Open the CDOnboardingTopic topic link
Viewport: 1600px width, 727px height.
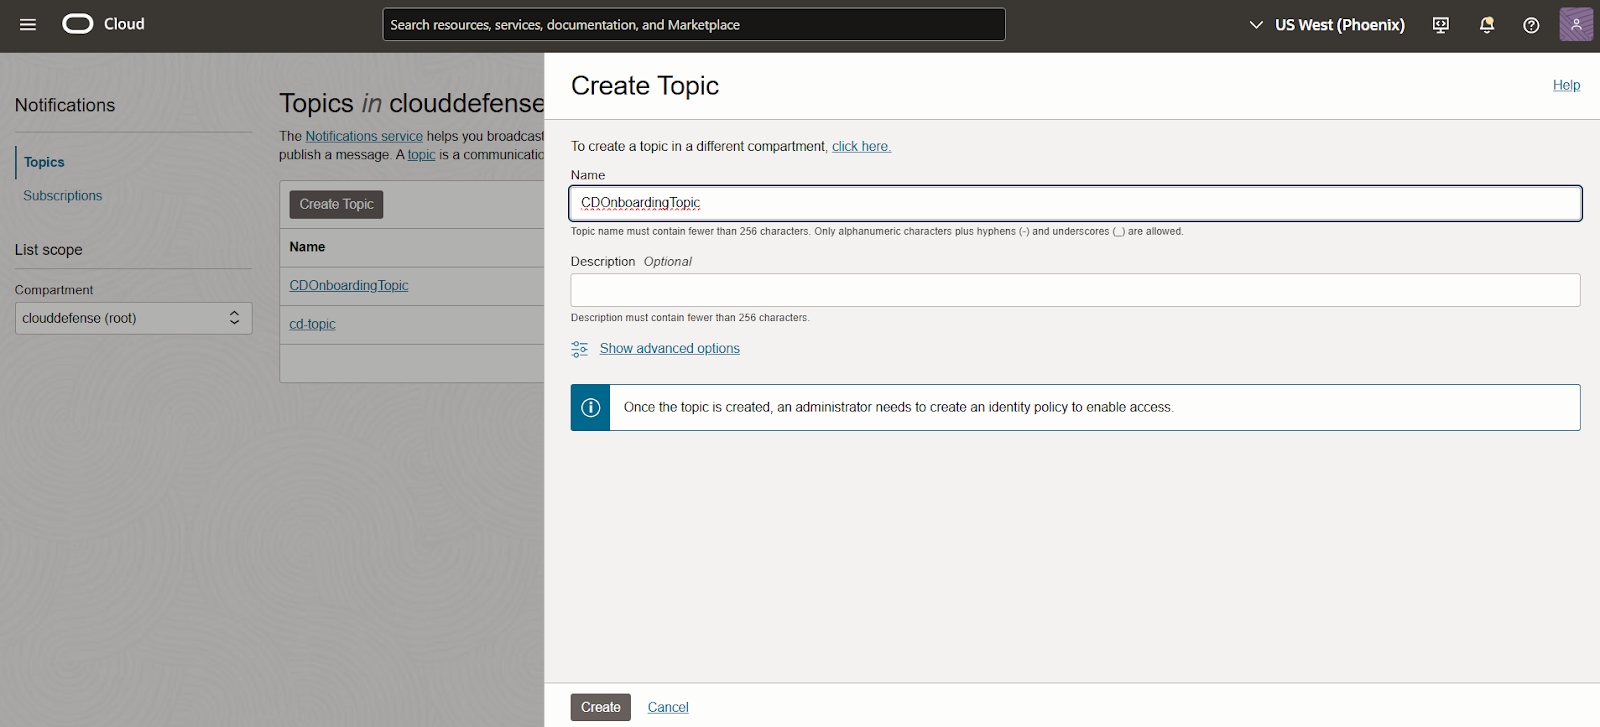(x=349, y=286)
